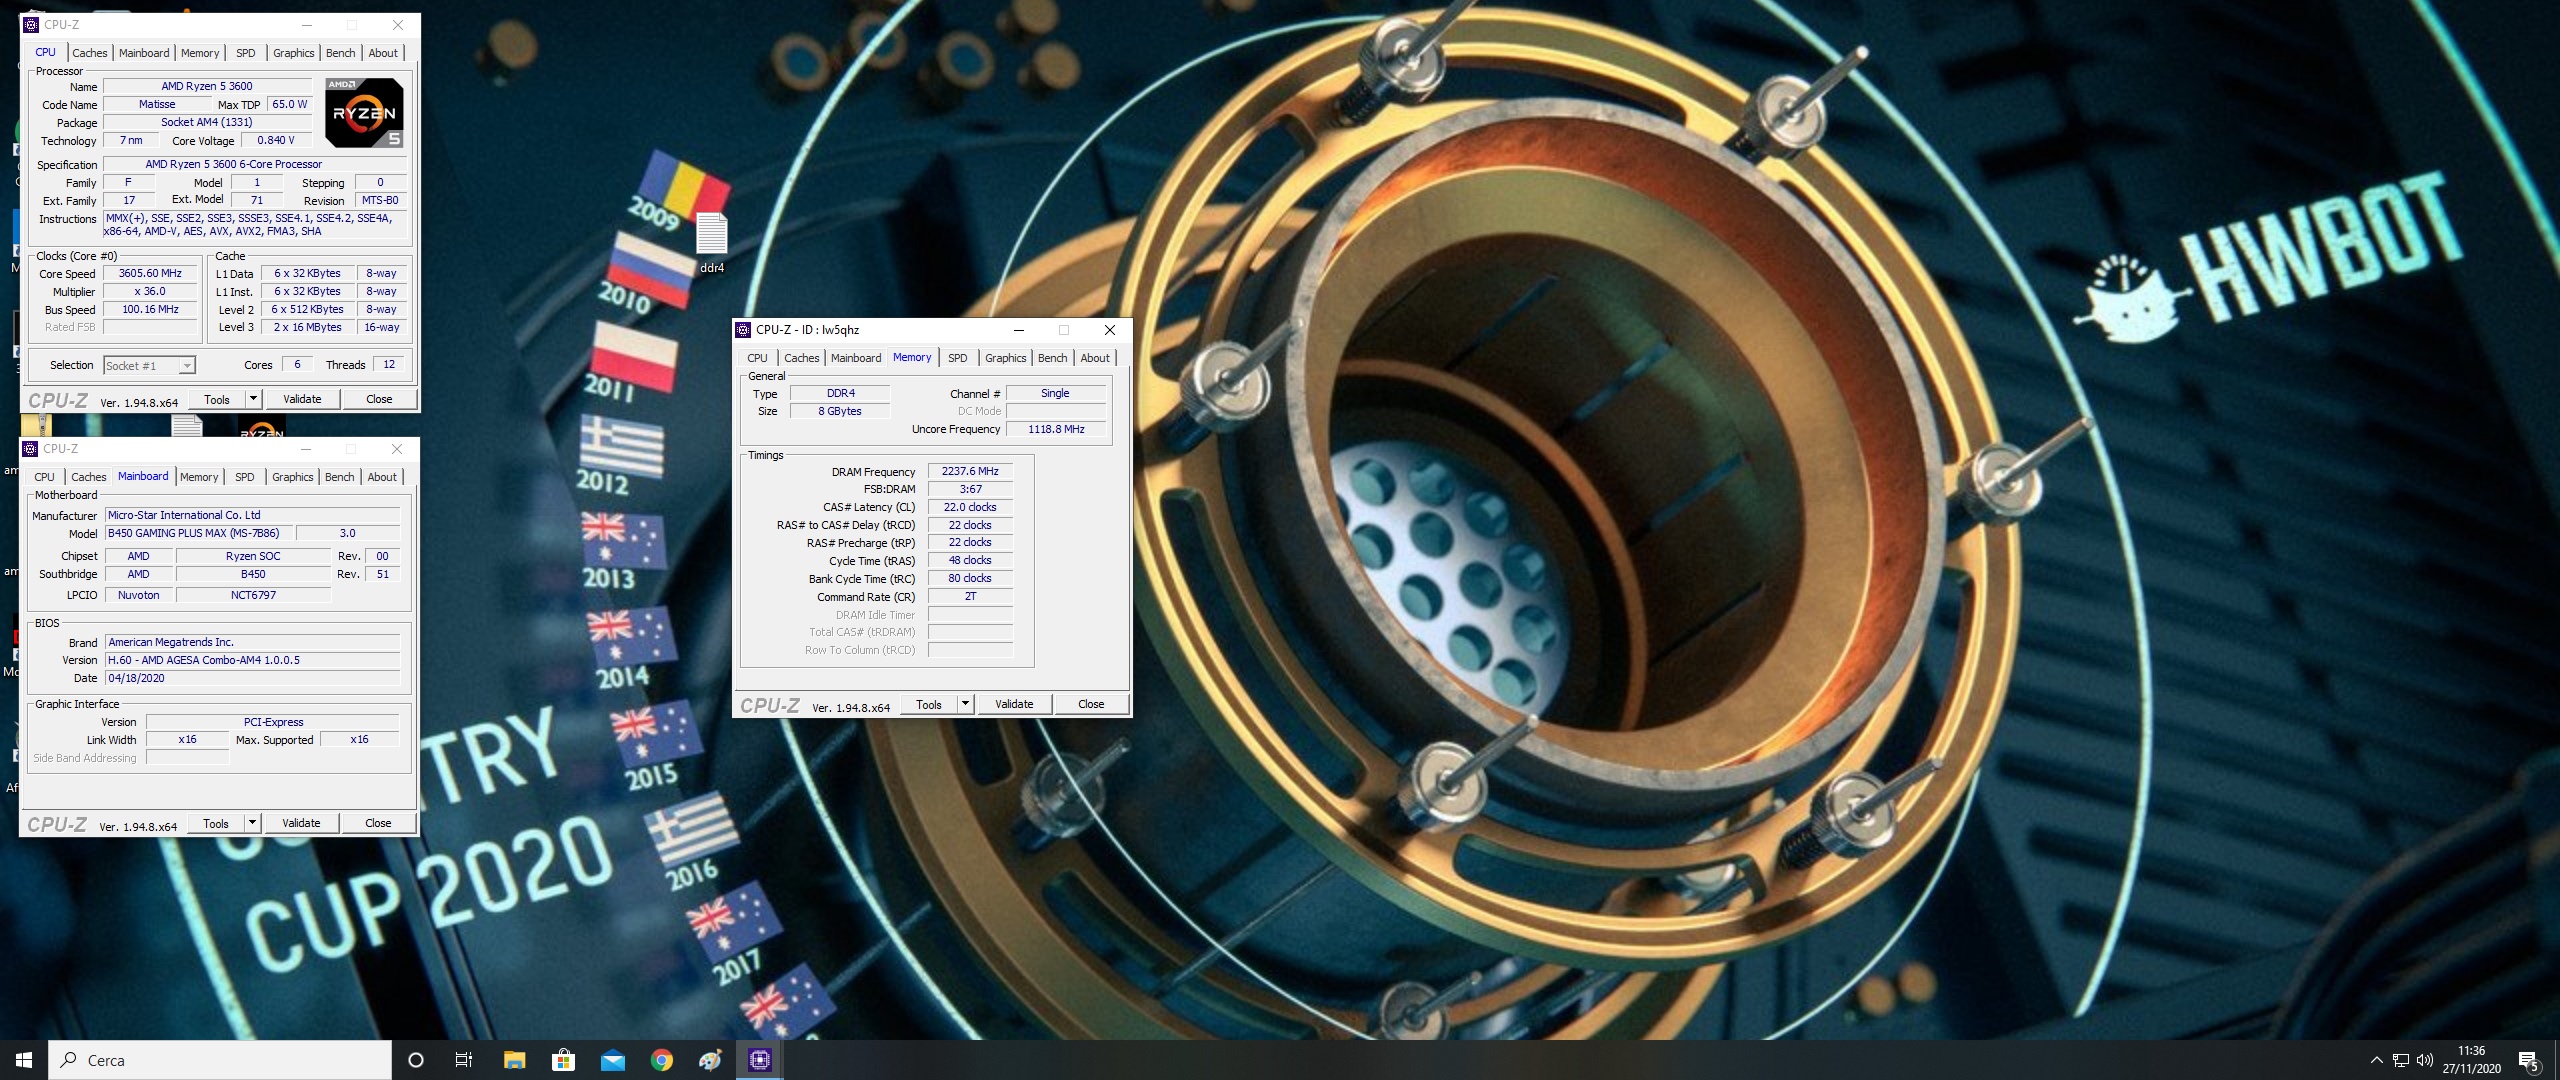Open Caches tab in Memory window
The image size is (2560, 1080).
(802, 358)
